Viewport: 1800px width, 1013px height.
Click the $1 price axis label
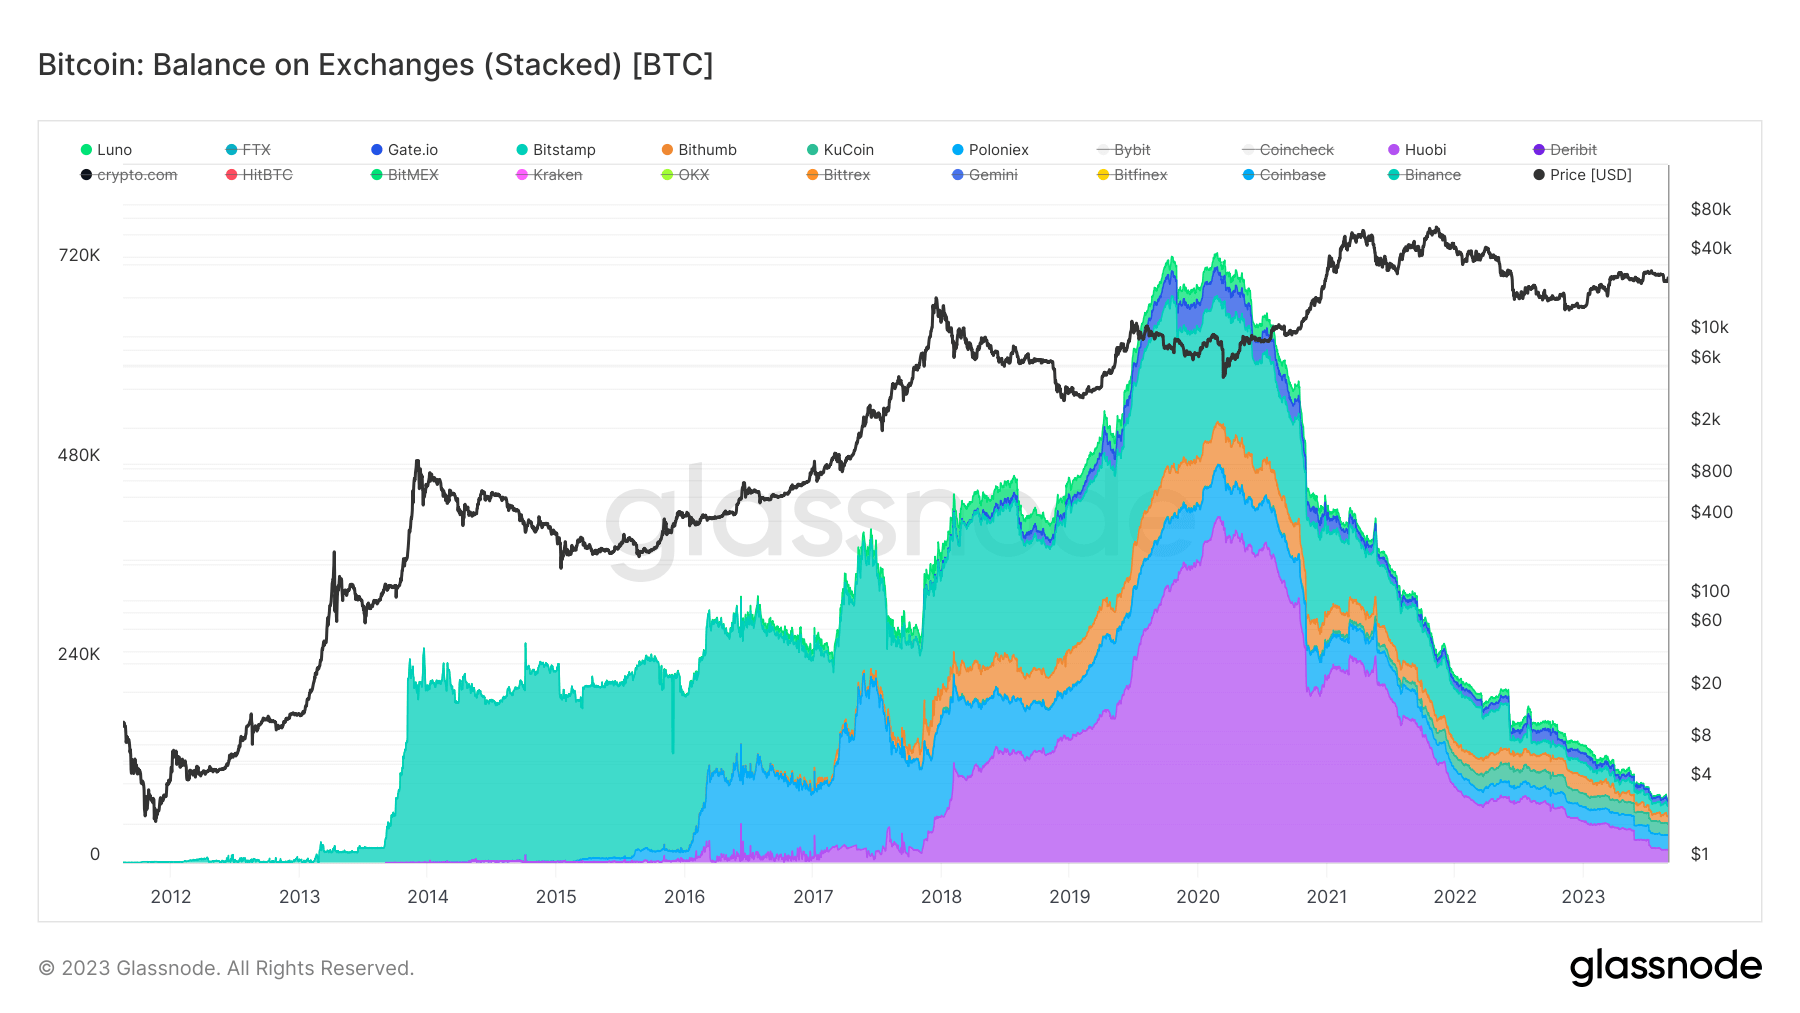1700,854
